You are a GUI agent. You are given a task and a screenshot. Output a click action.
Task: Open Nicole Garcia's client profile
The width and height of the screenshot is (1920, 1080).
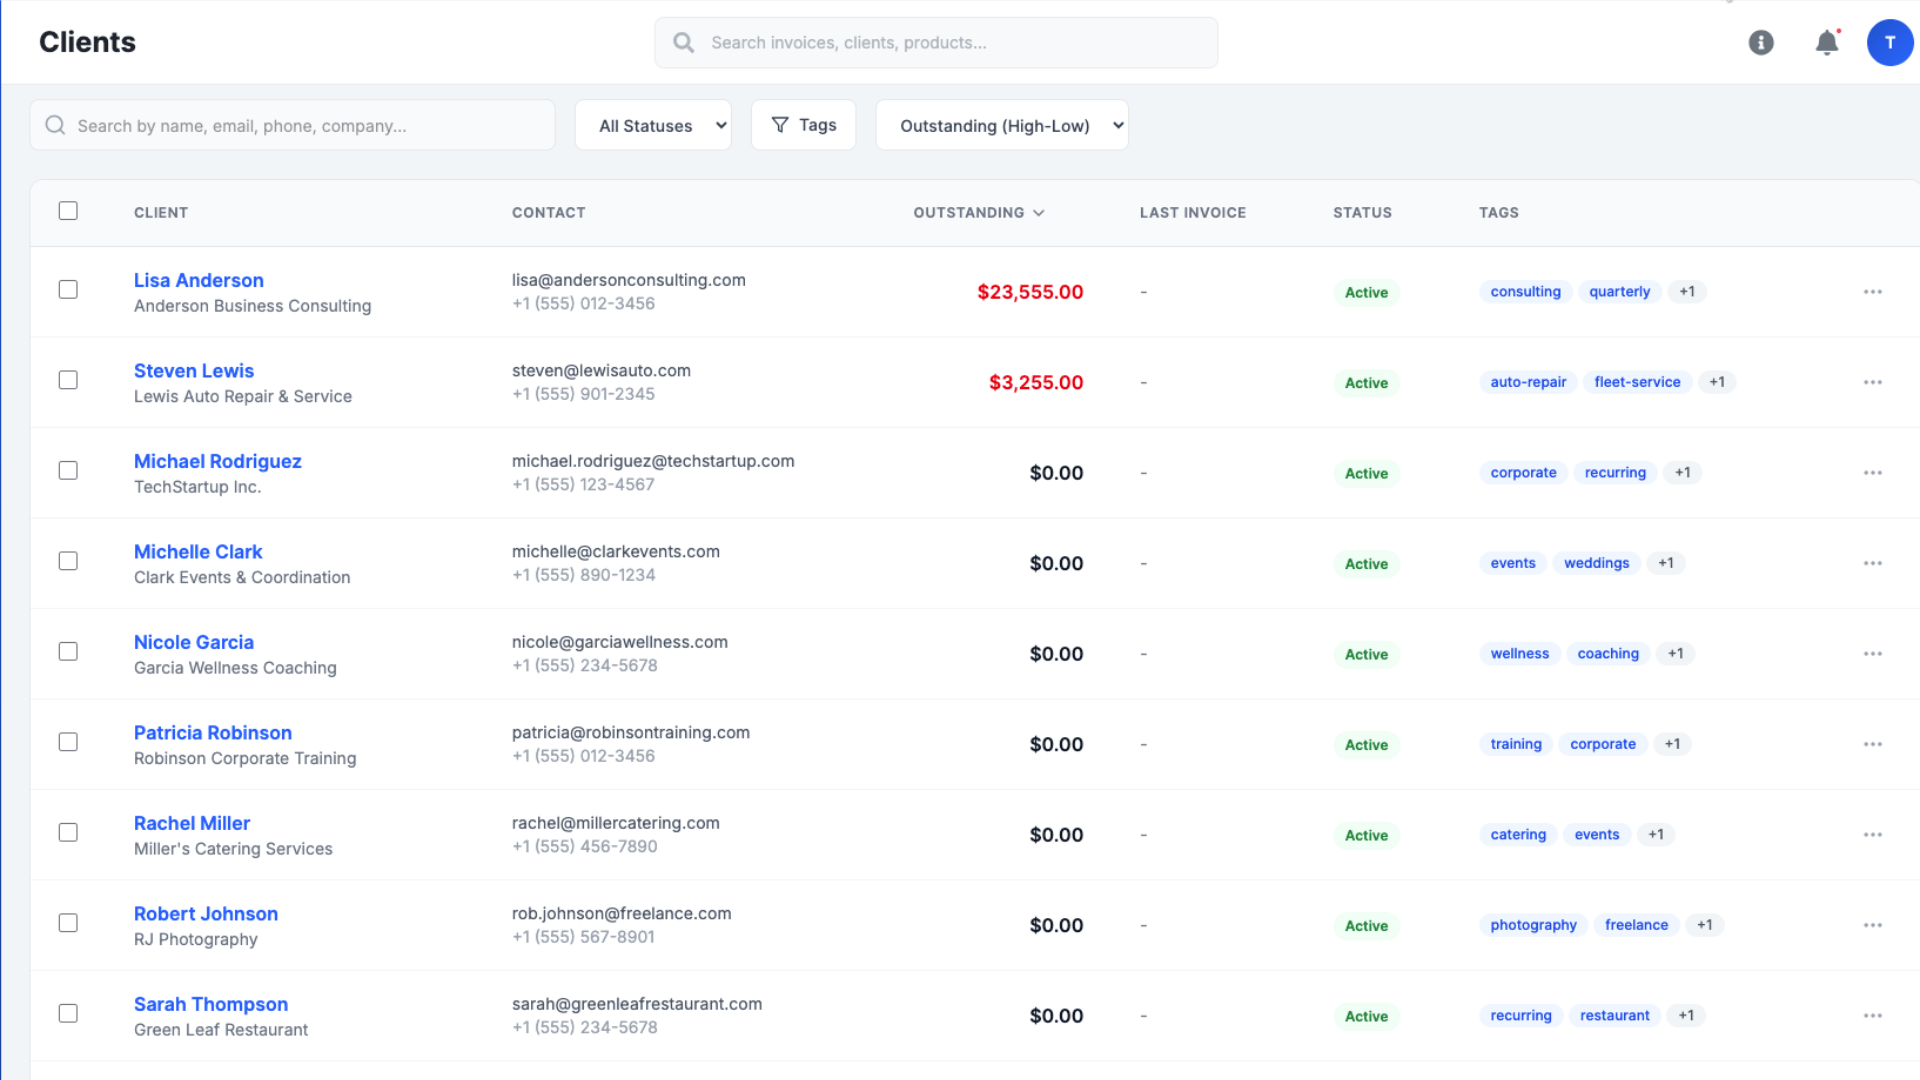tap(193, 642)
